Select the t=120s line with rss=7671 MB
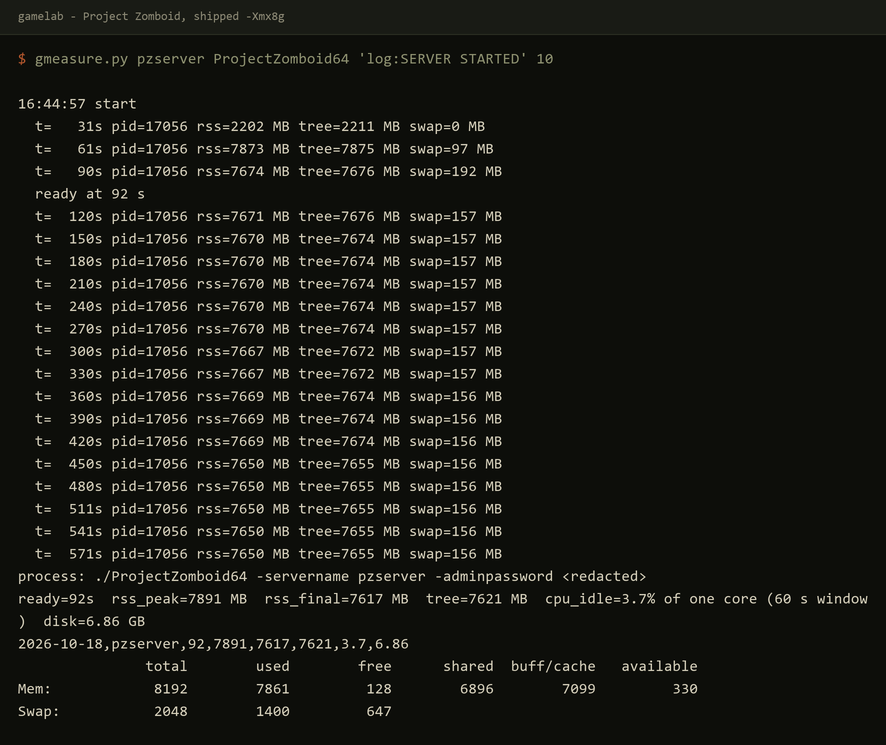Screen dimensions: 886x745 point(268,216)
